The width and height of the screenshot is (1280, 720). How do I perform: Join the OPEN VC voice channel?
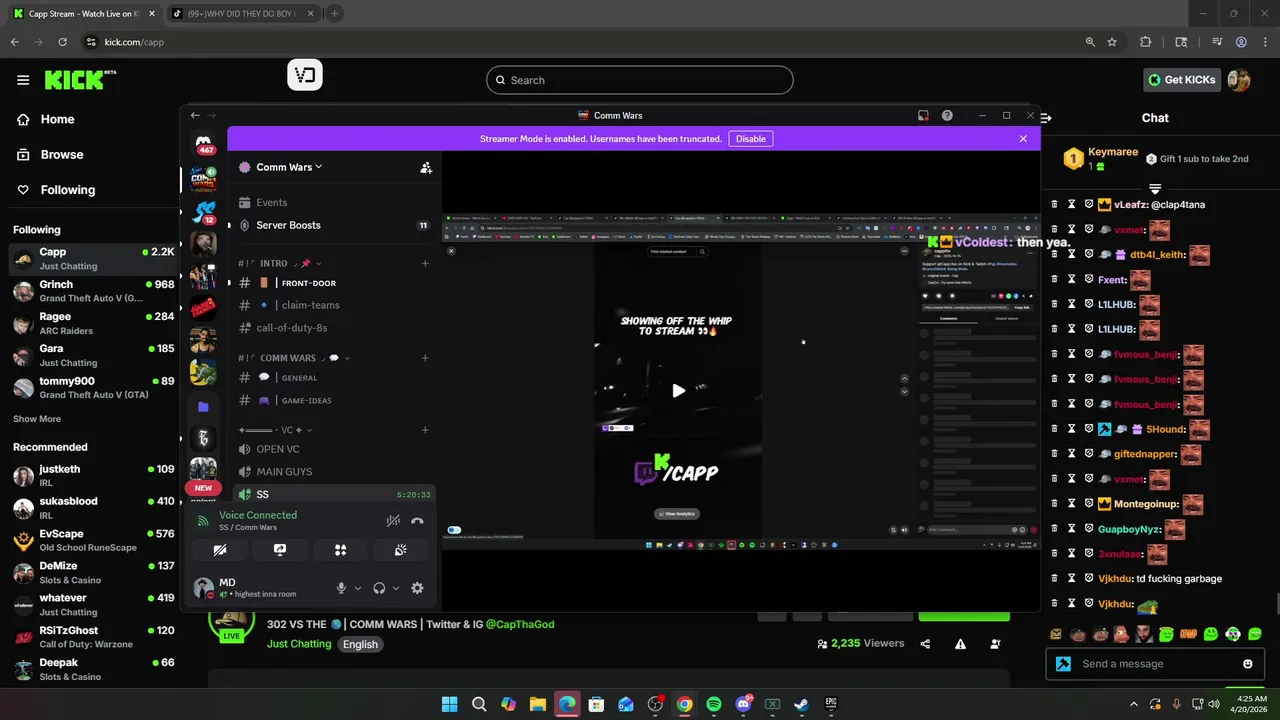(x=333, y=449)
